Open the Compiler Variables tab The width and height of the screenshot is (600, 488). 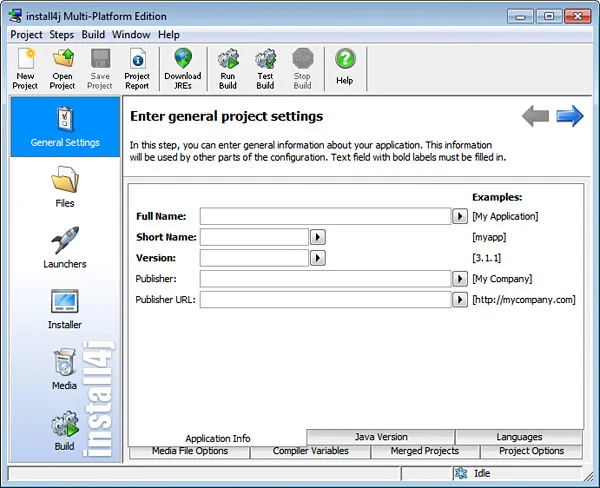tap(311, 451)
